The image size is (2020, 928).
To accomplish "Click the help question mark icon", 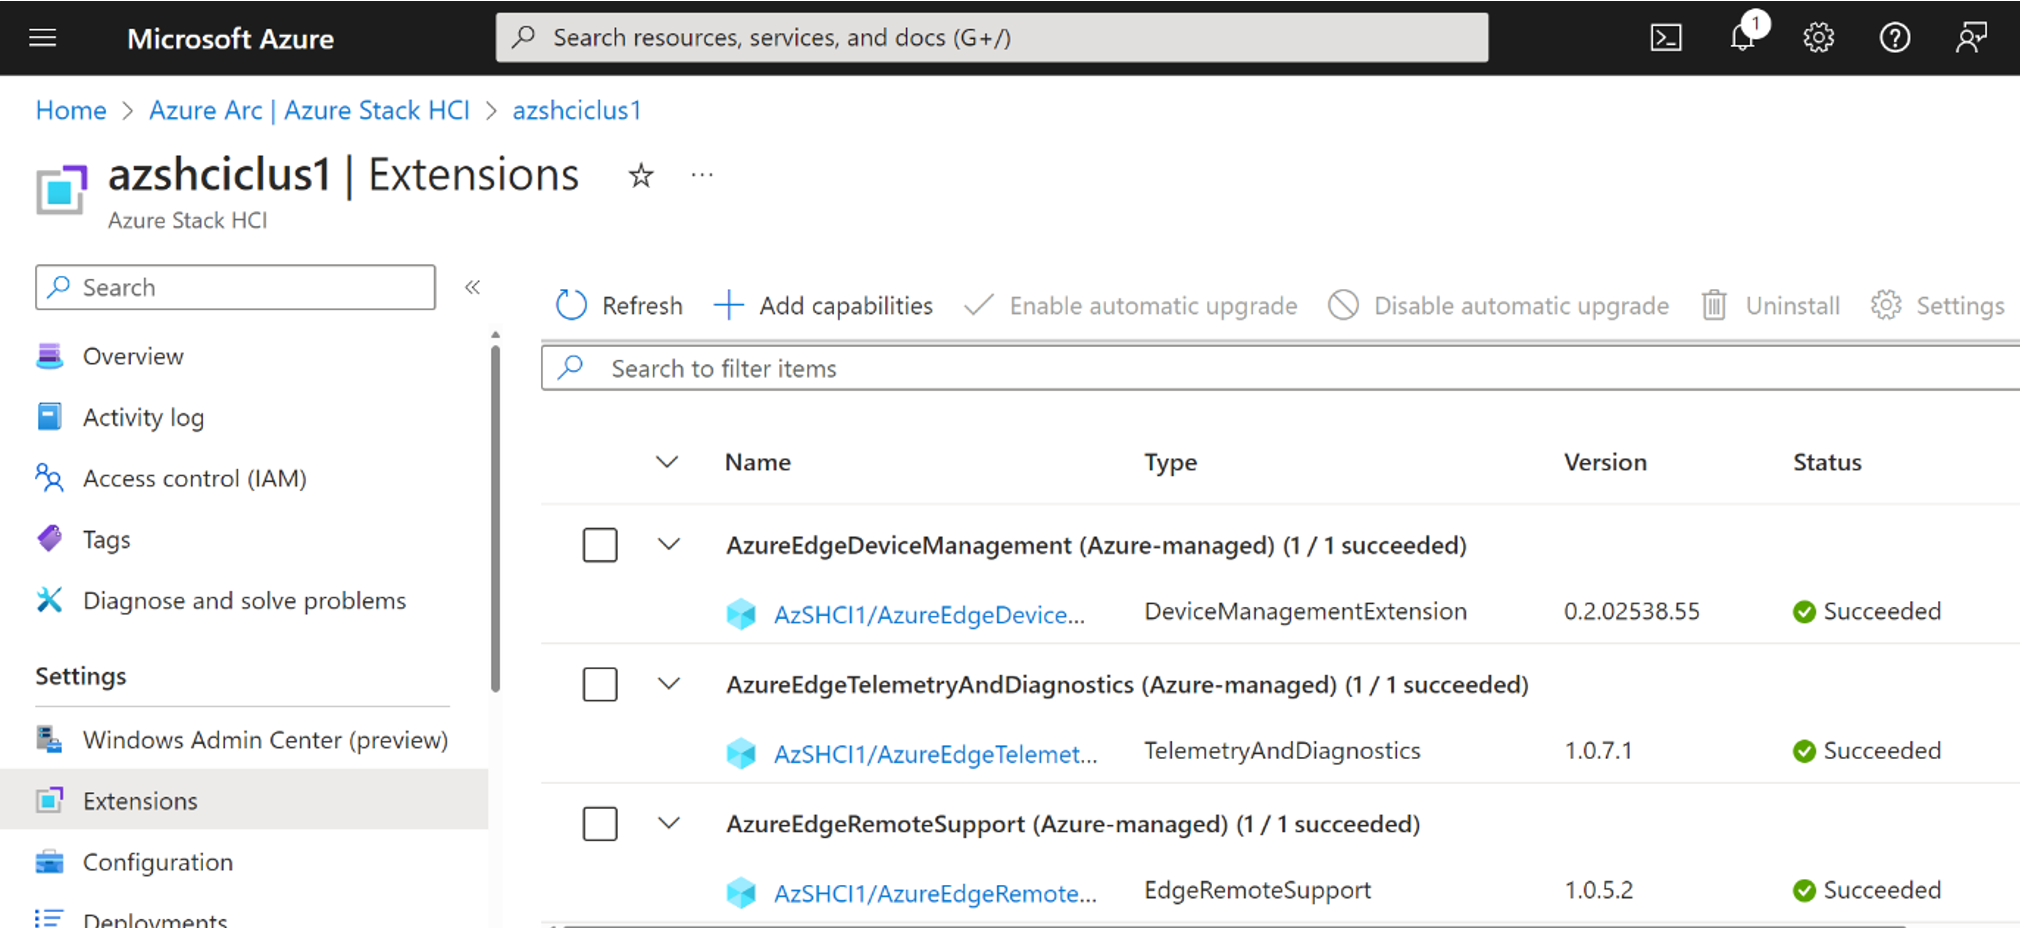I will 1894,38.
